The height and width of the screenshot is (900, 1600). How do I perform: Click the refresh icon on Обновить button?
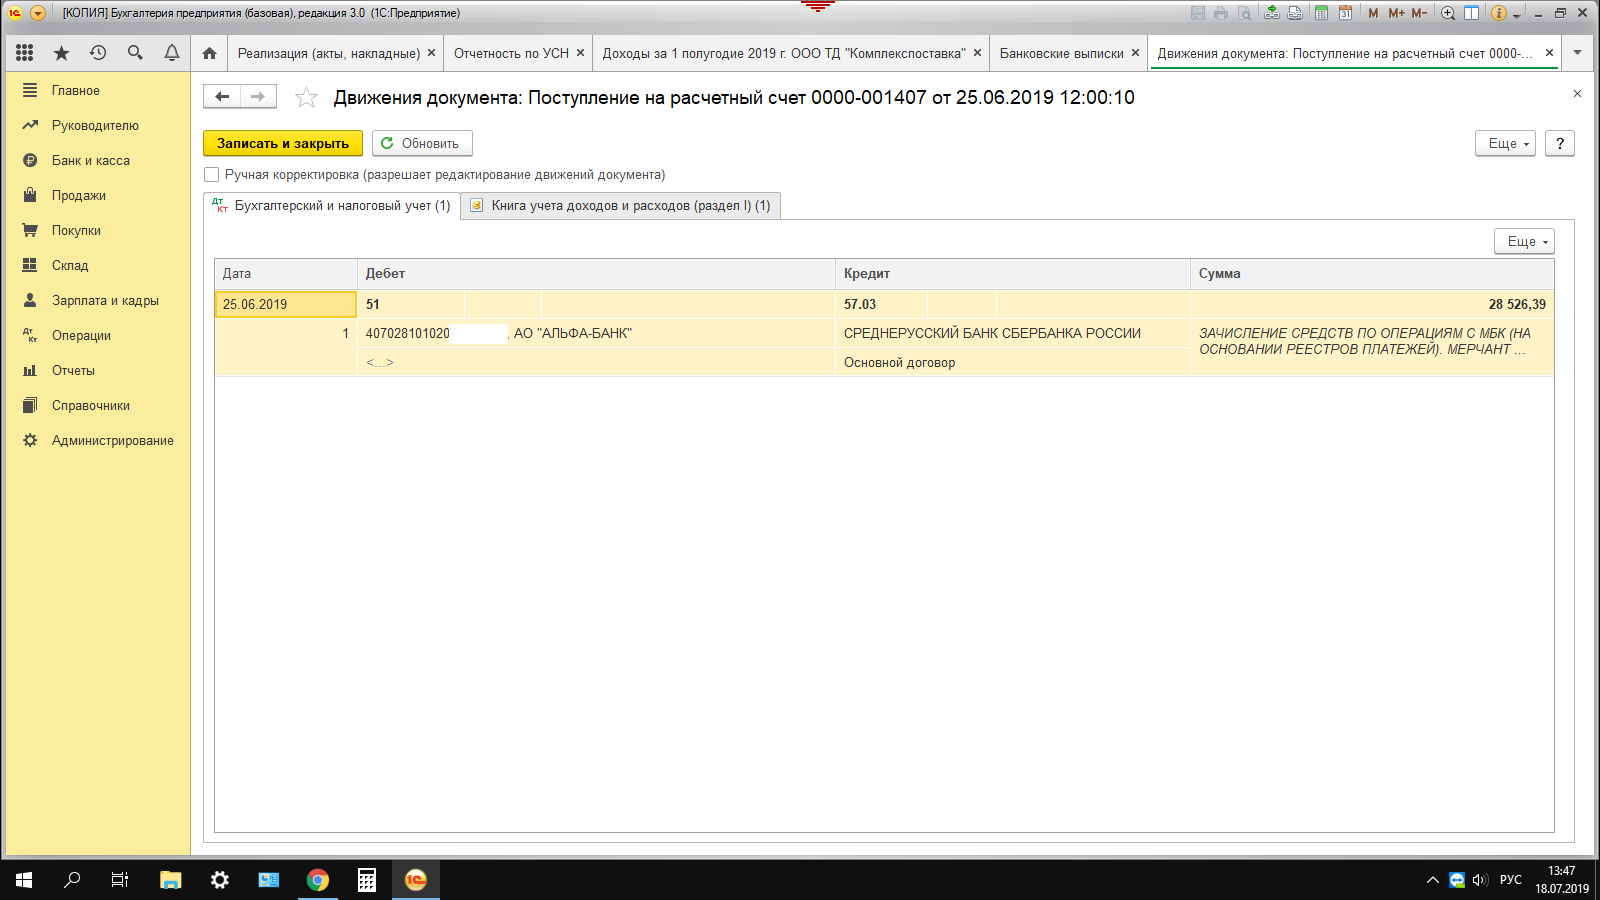point(387,143)
